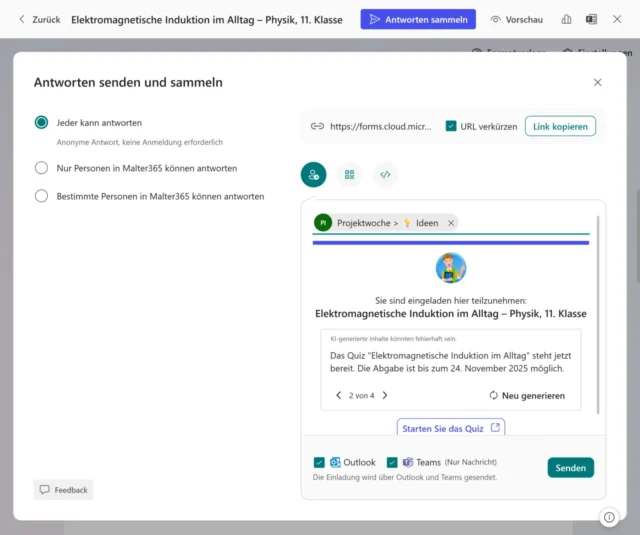Select the invite people share icon
The image size is (640, 535).
313,175
